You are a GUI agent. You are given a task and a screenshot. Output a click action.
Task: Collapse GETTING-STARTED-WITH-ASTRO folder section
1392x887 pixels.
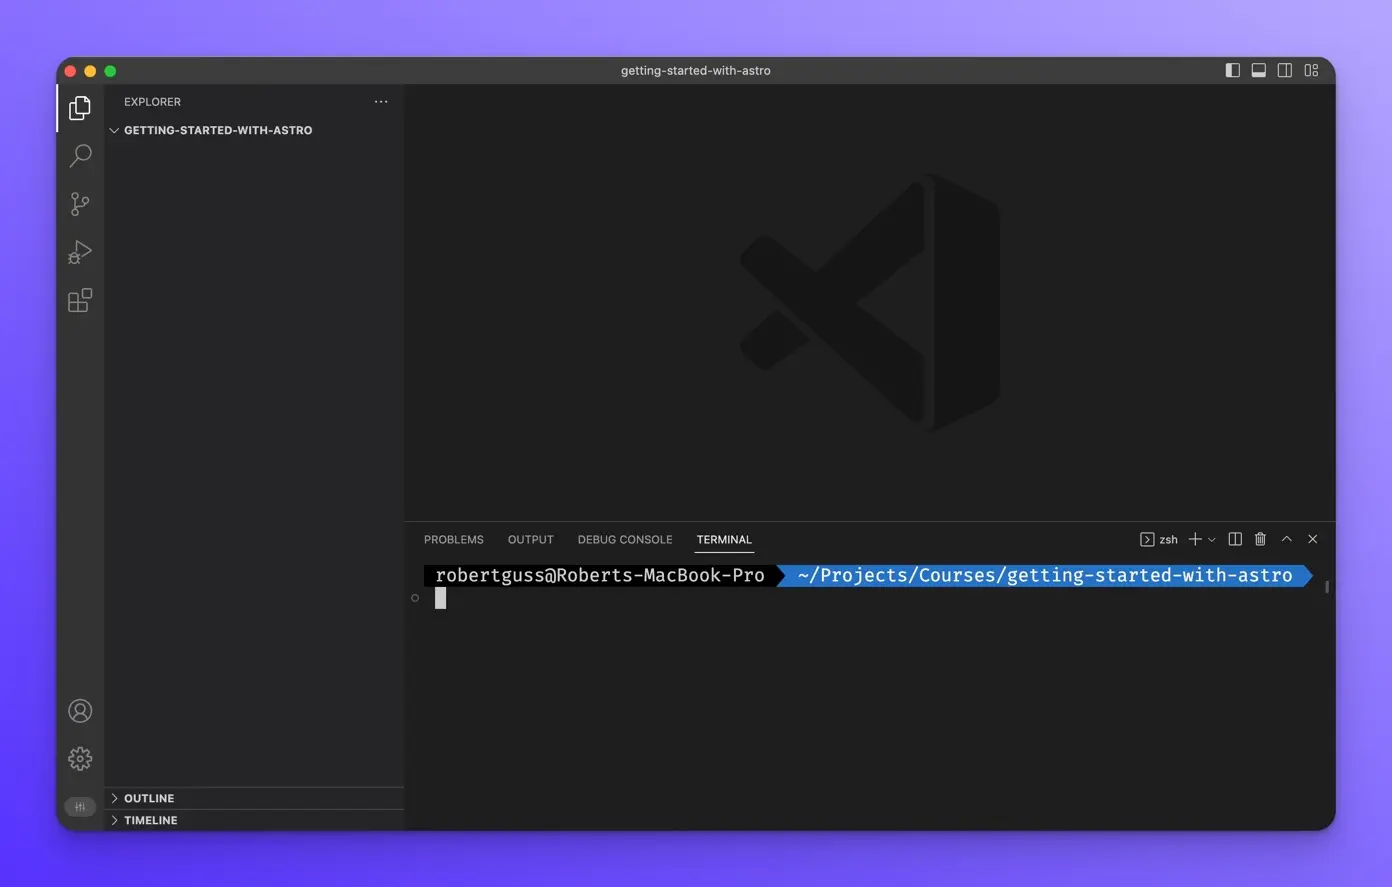click(x=254, y=130)
